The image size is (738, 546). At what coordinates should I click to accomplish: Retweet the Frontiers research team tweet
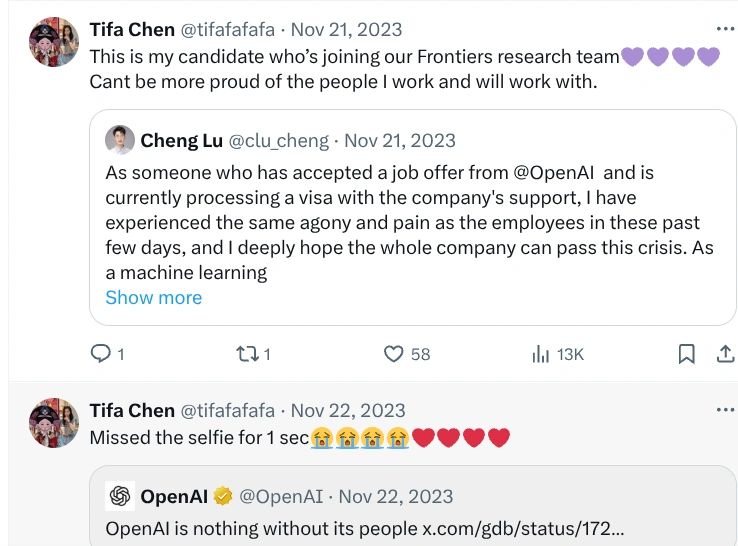click(x=244, y=353)
